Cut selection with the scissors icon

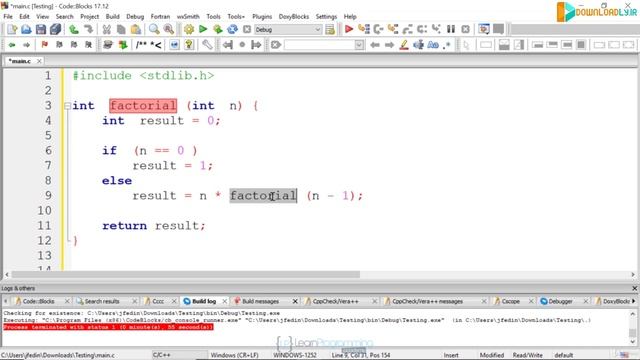pos(107,29)
